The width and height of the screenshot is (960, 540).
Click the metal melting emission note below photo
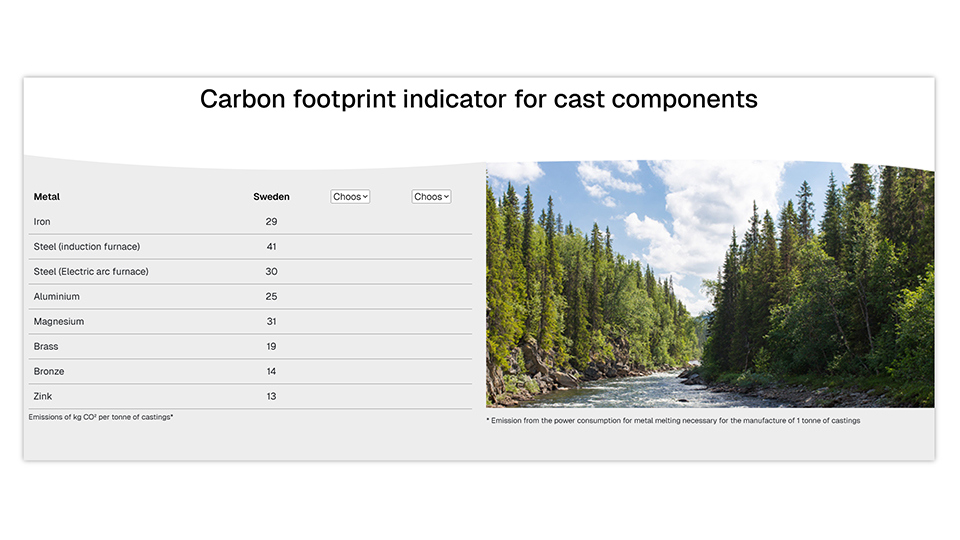pos(673,421)
